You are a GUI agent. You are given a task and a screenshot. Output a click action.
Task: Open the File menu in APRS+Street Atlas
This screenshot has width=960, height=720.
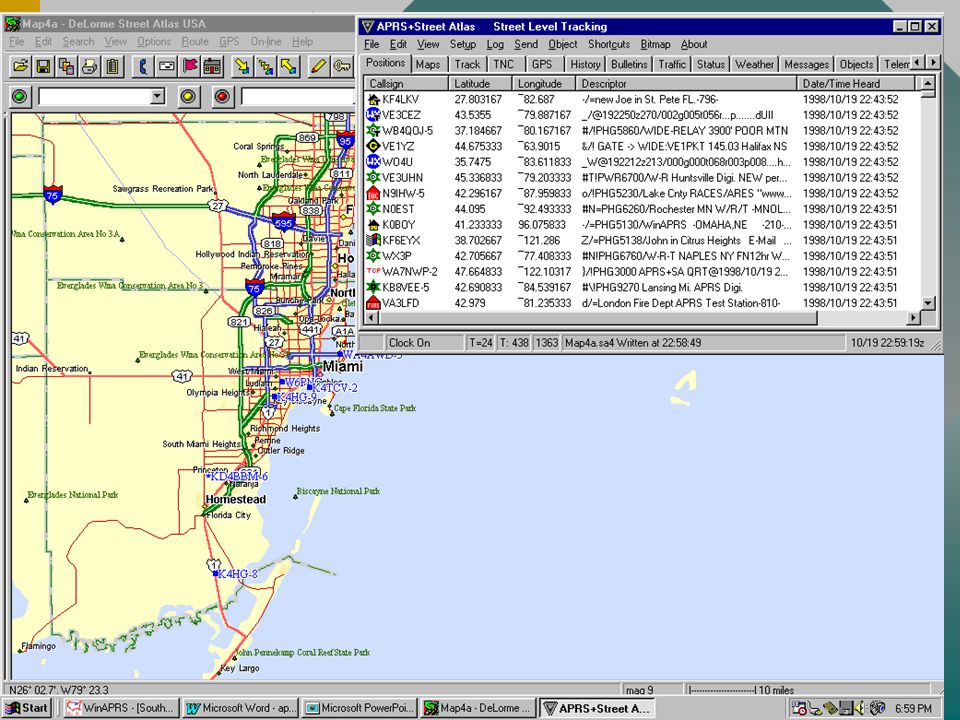[x=372, y=44]
